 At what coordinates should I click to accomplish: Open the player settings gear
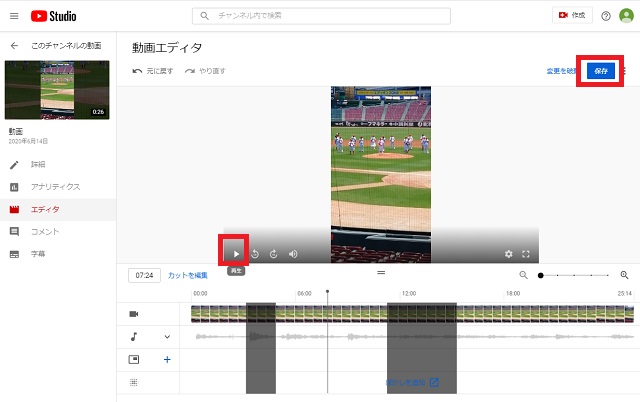point(509,254)
